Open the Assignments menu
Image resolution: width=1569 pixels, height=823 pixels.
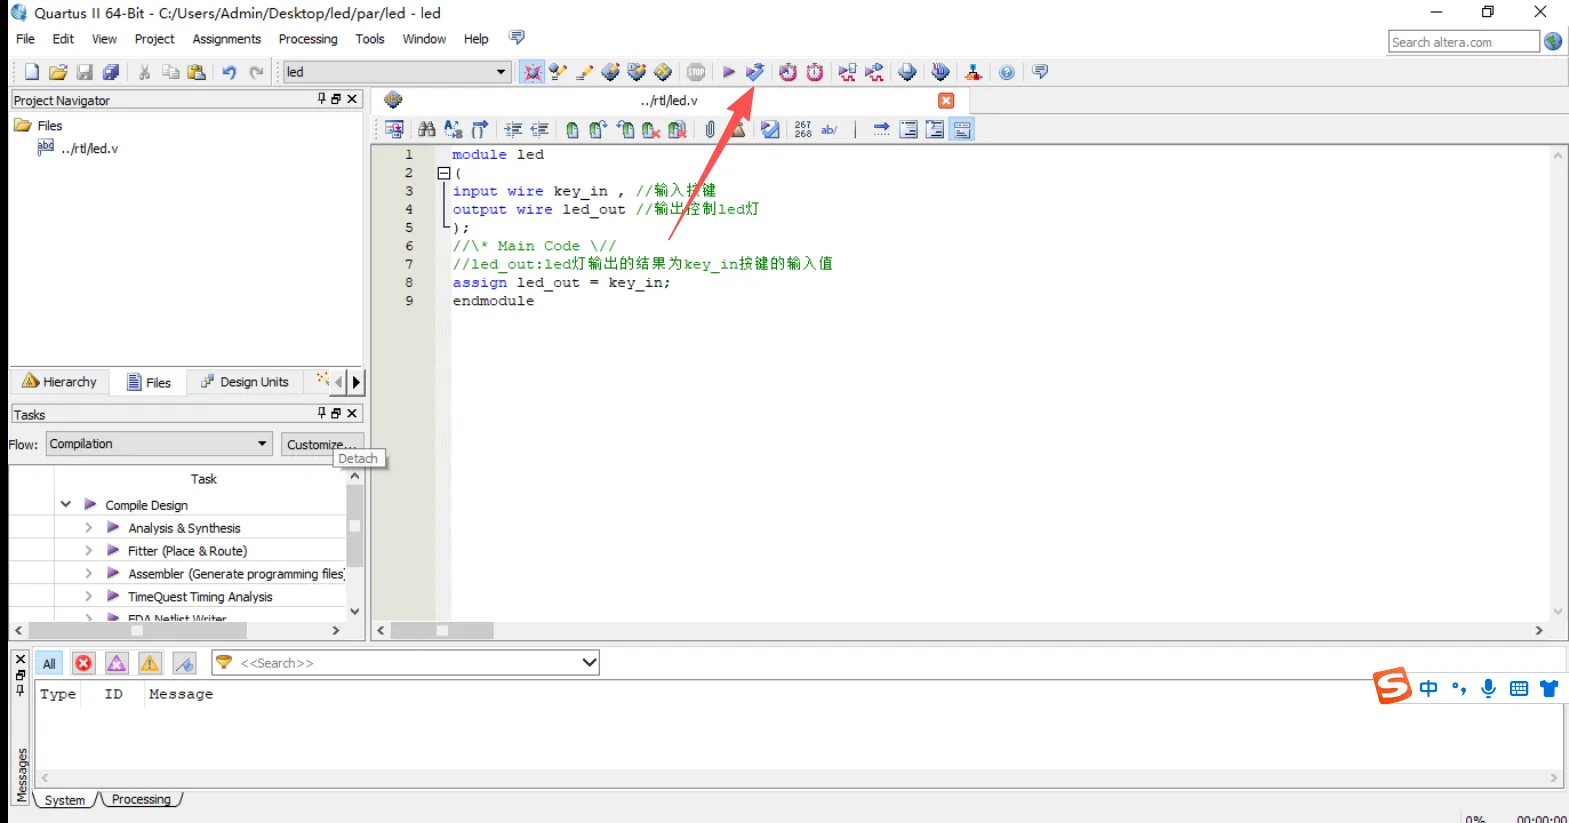227,39
